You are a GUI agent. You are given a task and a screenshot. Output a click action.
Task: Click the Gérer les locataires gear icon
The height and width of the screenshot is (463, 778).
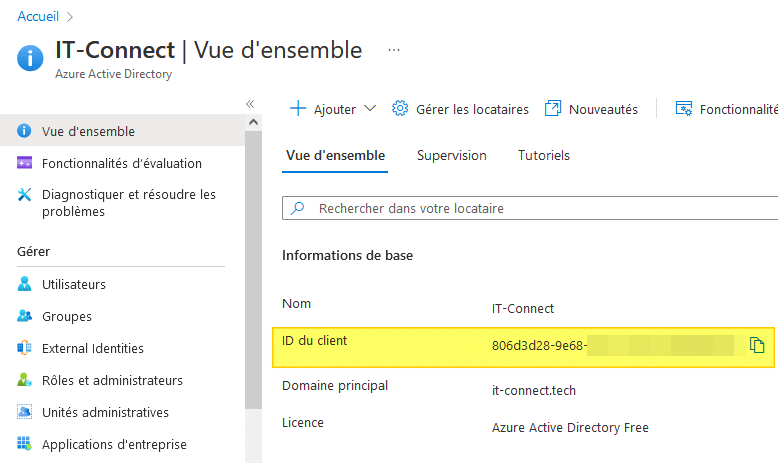pos(400,109)
